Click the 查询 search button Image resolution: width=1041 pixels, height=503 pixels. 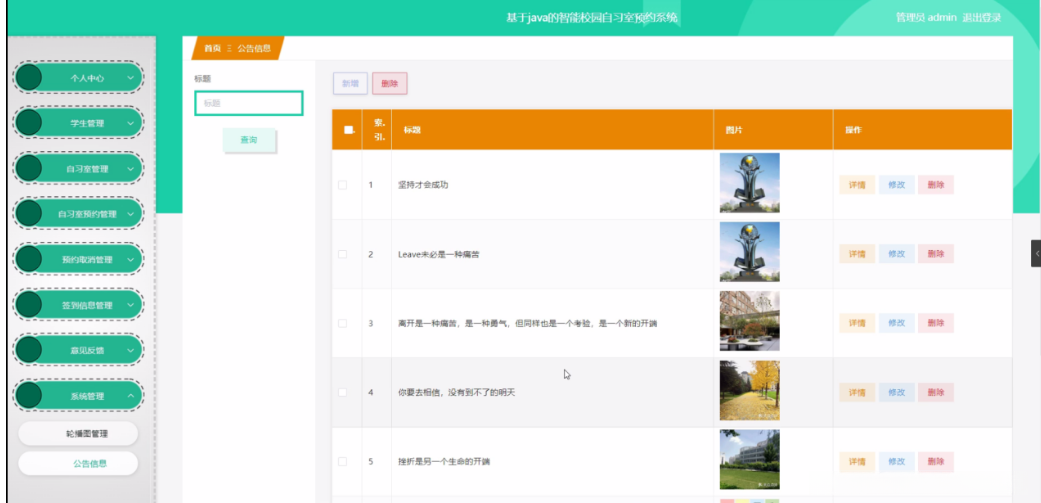249,140
